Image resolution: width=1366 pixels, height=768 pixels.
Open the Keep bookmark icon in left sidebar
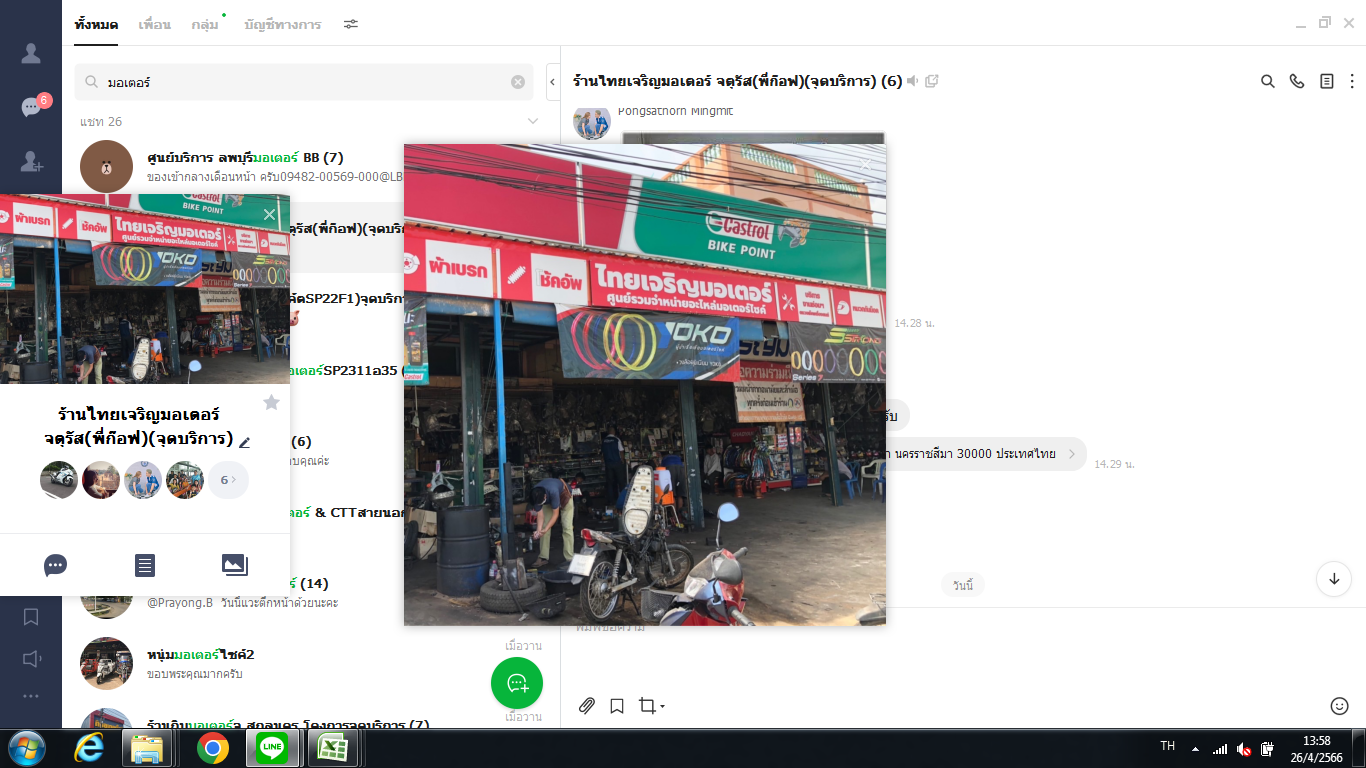(x=31, y=617)
